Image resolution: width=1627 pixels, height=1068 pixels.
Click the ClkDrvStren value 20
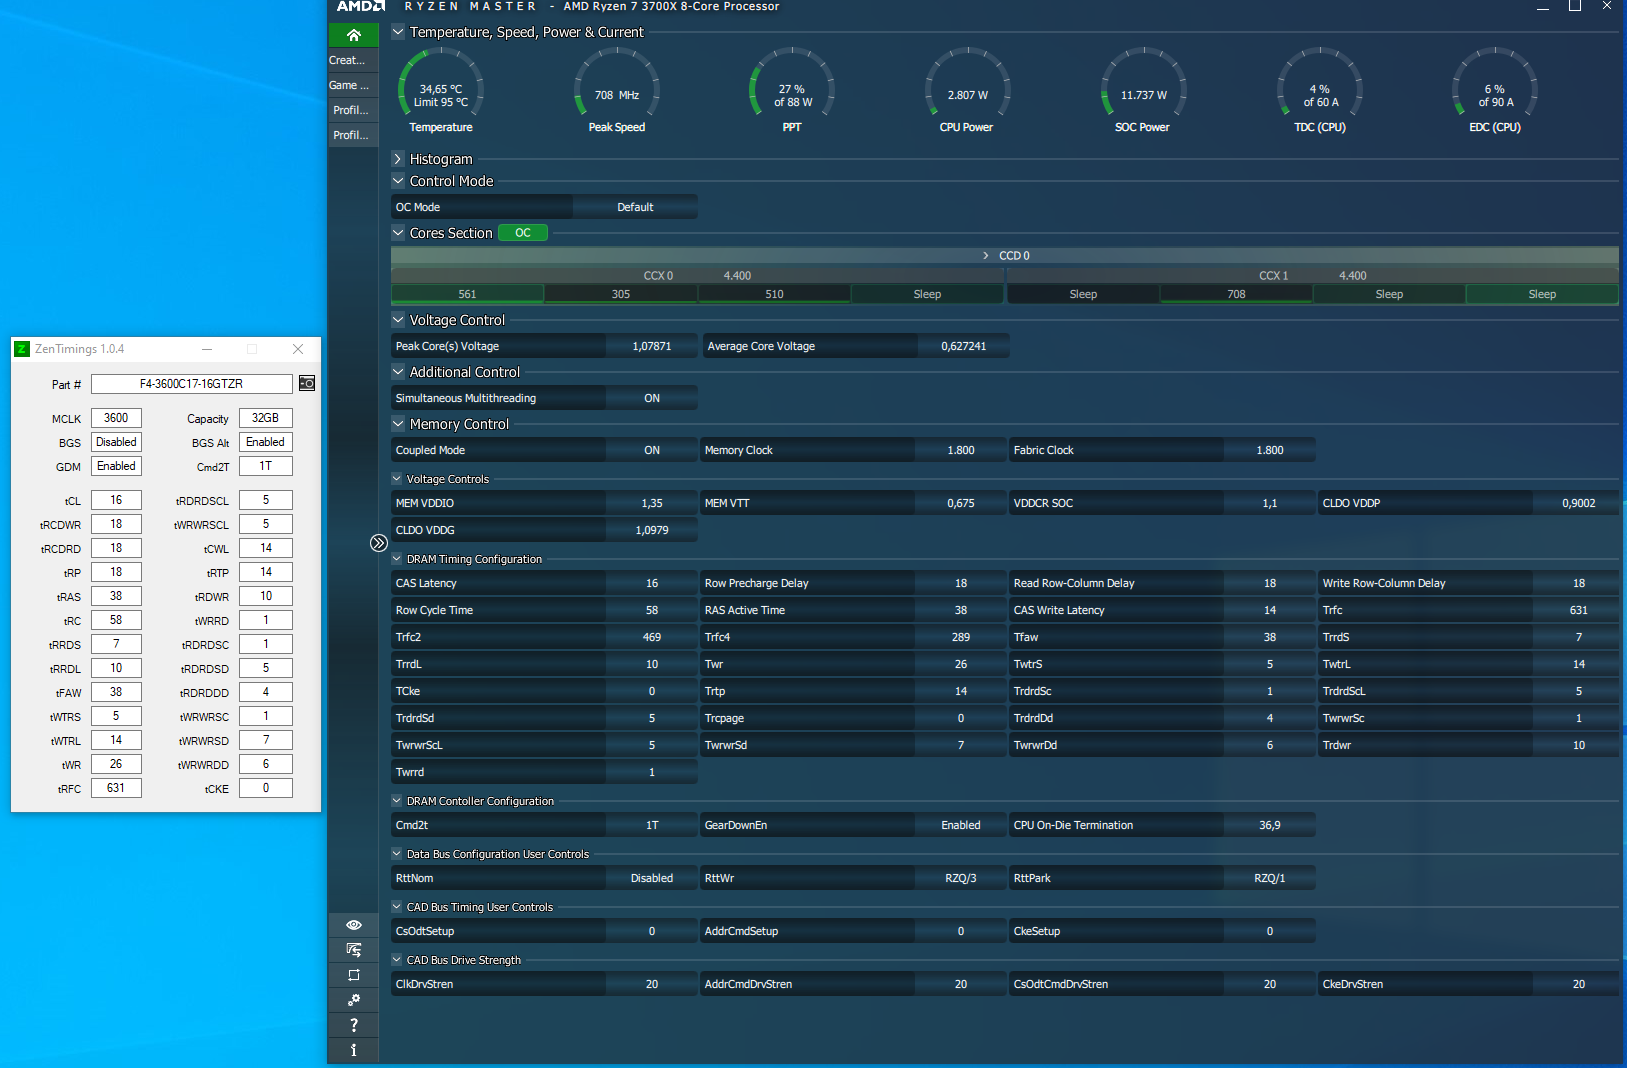(652, 984)
